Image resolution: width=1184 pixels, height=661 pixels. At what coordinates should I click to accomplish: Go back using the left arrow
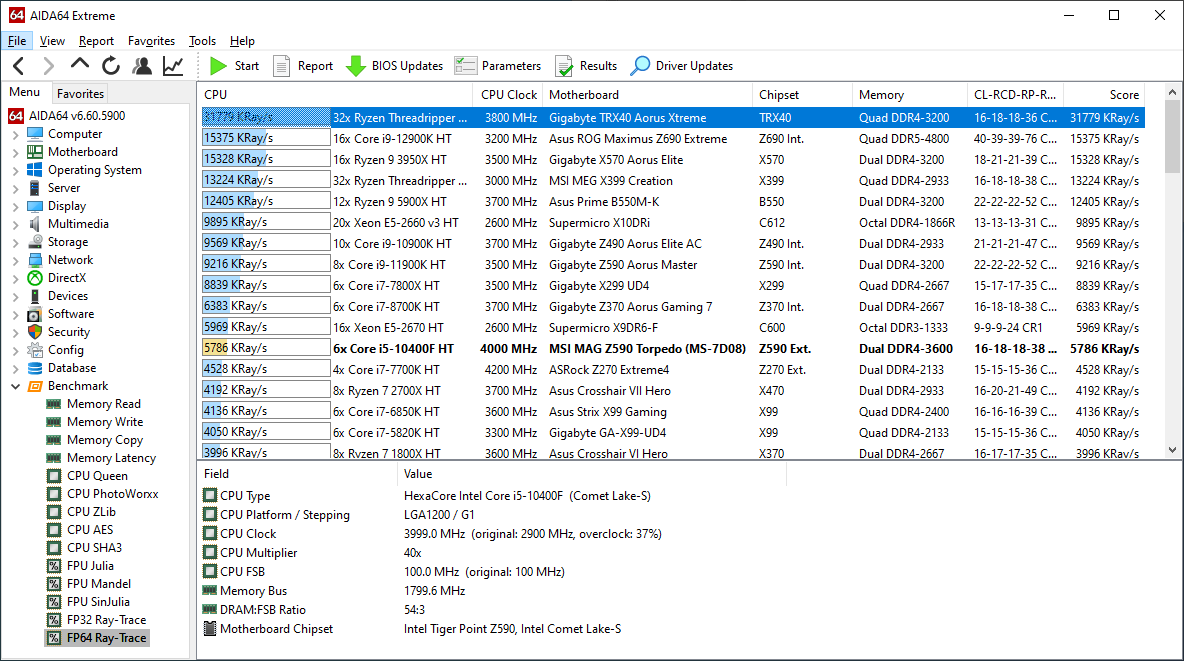click(x=19, y=66)
